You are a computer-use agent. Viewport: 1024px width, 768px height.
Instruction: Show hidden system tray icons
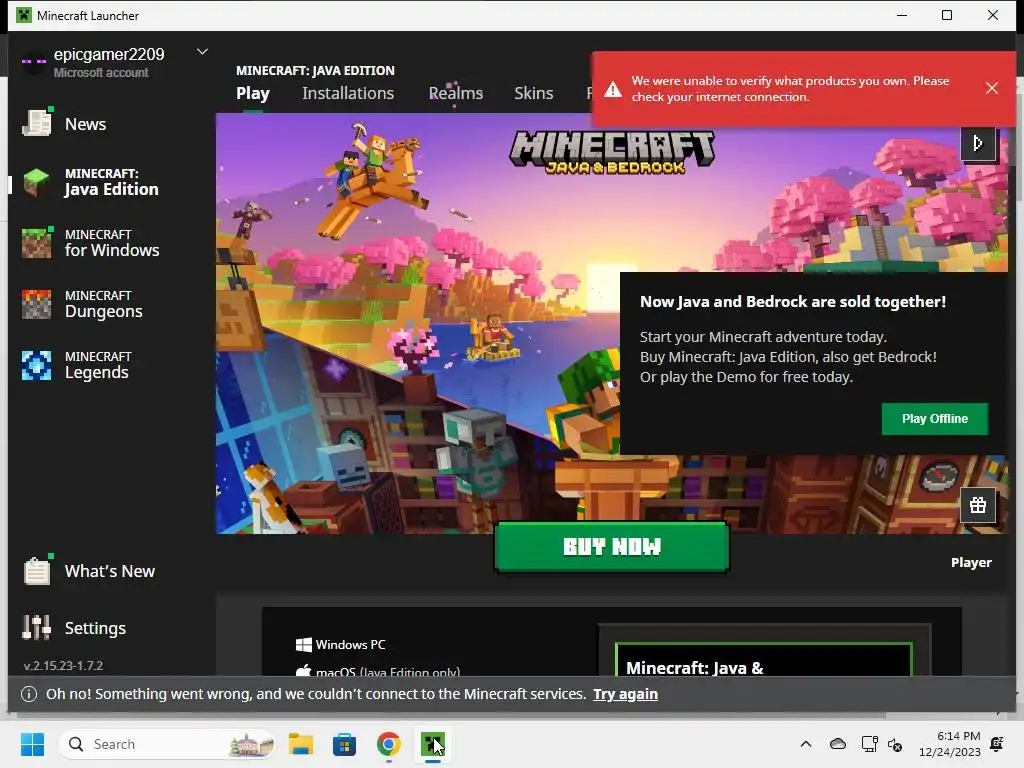pos(806,744)
